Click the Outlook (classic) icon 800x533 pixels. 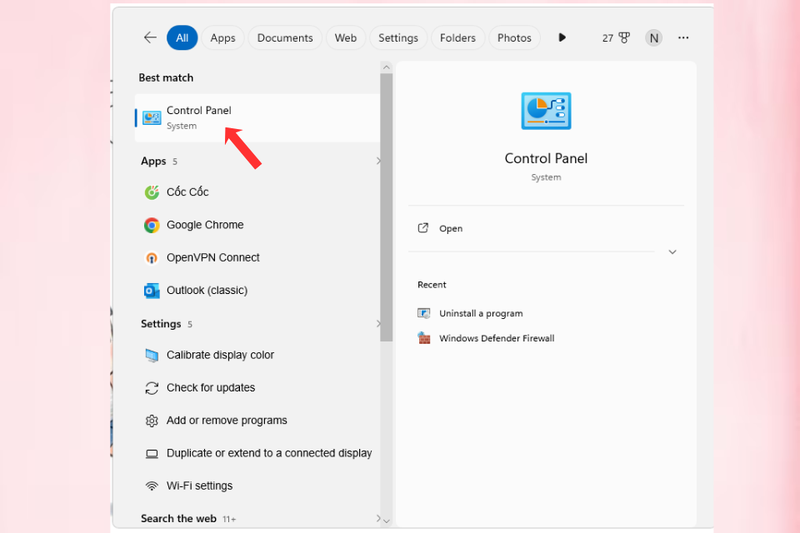pyautogui.click(x=152, y=290)
